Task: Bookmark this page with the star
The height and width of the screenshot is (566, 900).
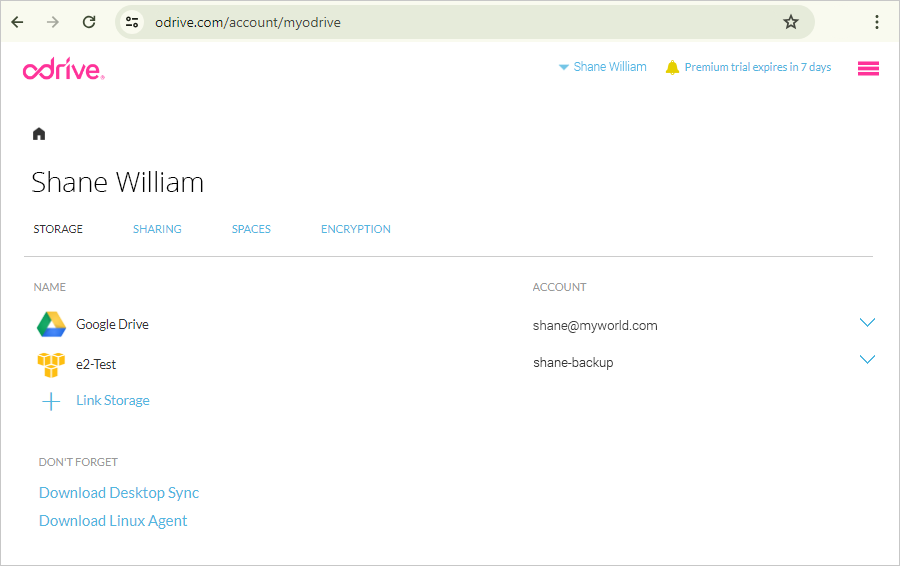Action: [790, 22]
